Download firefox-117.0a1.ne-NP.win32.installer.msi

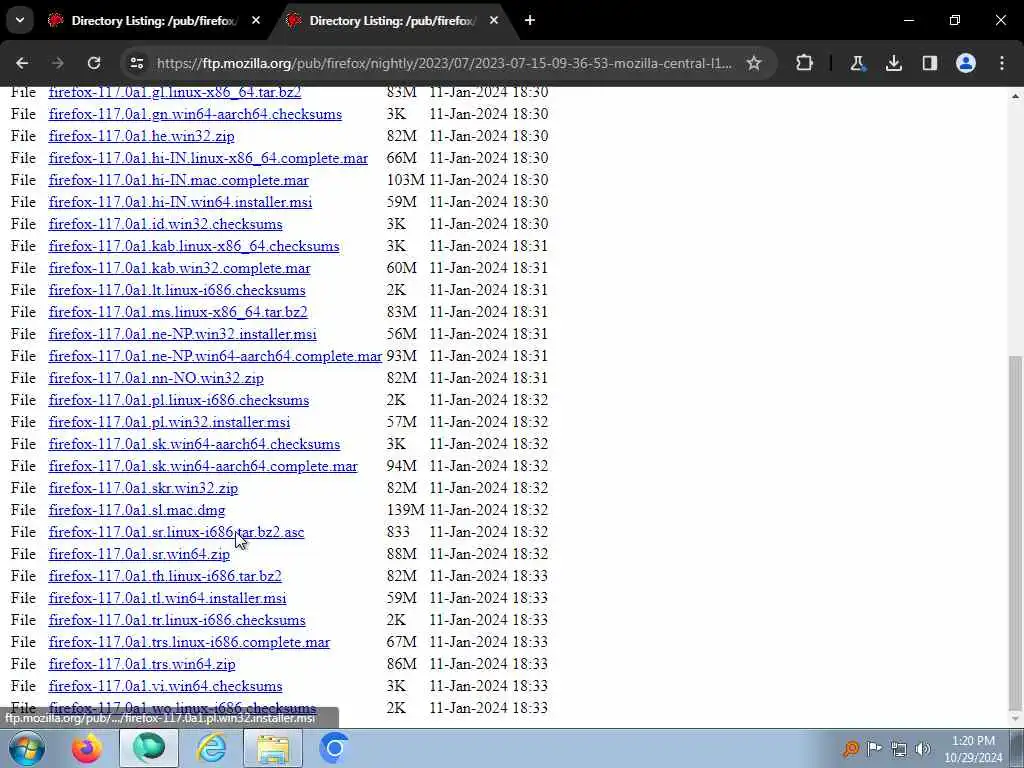click(x=183, y=334)
